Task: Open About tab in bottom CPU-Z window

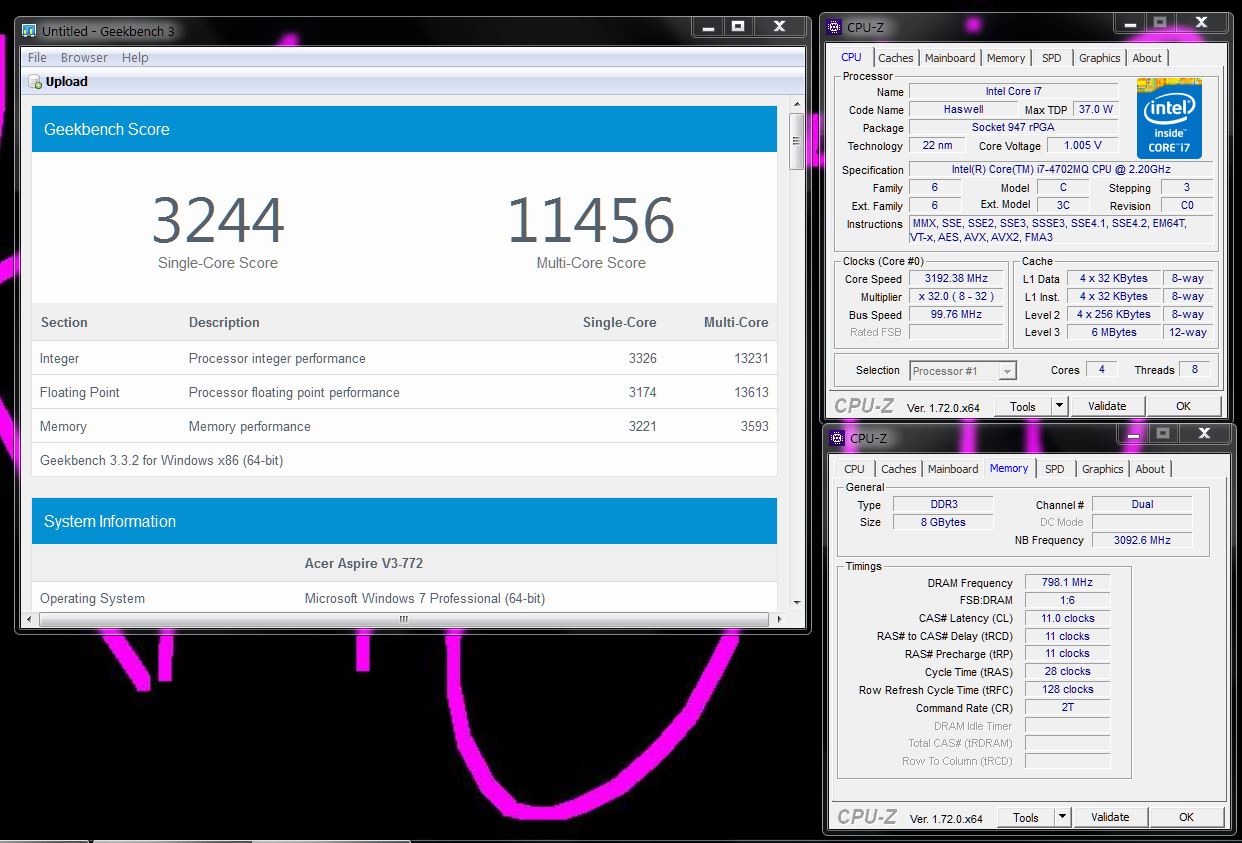Action: 1150,469
